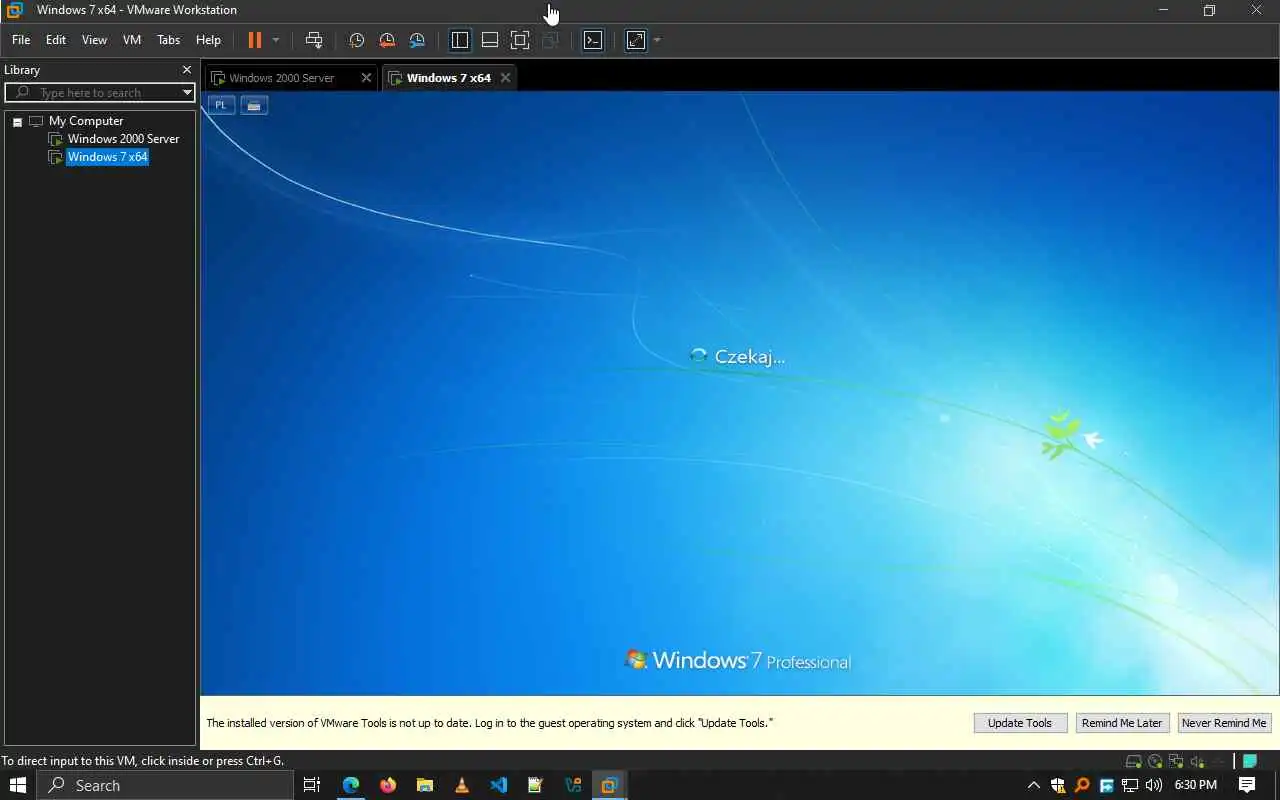This screenshot has width=1280, height=800.
Task: Click the VMware Workstation taskbar icon
Action: pos(609,785)
